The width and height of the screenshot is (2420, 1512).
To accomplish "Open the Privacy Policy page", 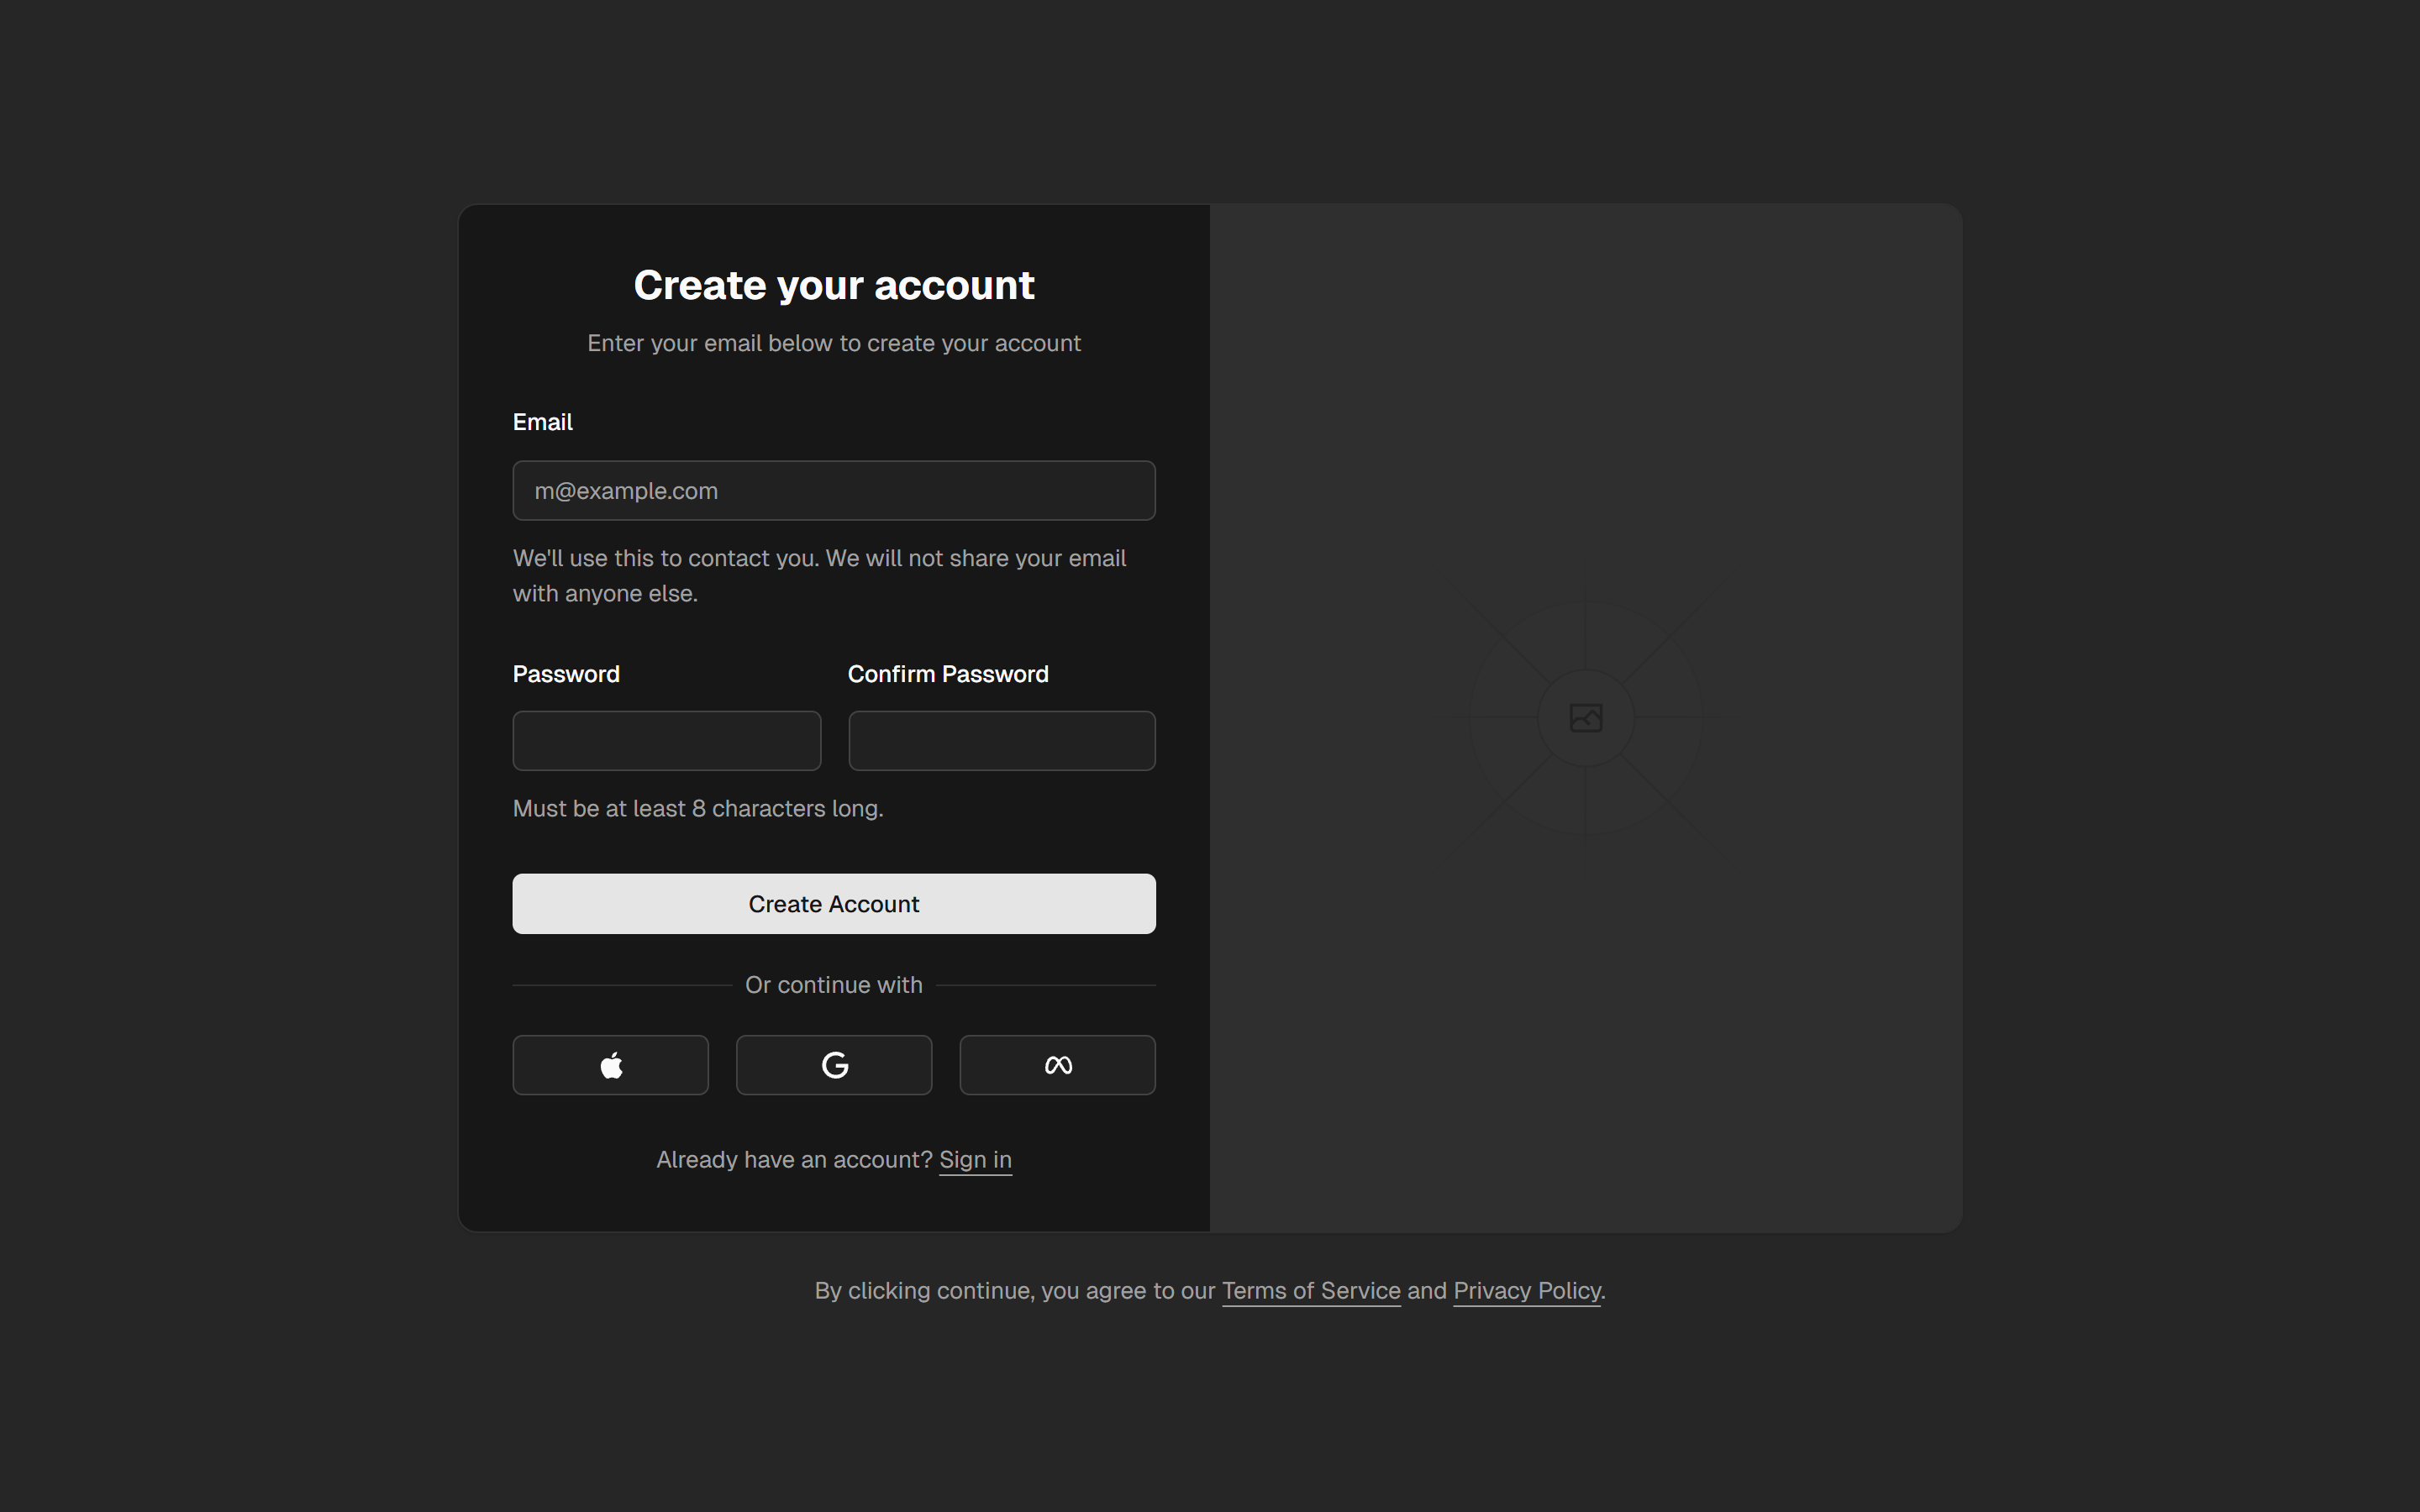I will (1525, 1290).
